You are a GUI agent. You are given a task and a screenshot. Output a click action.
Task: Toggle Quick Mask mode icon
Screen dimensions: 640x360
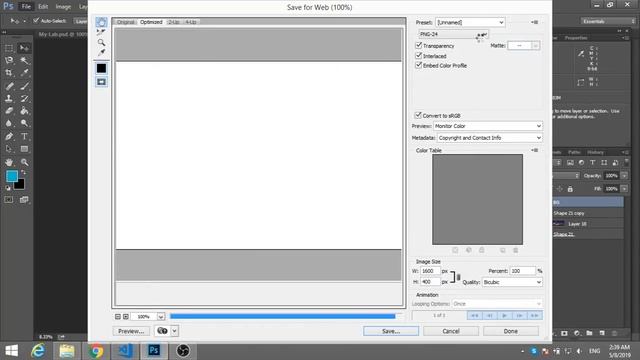point(9,200)
